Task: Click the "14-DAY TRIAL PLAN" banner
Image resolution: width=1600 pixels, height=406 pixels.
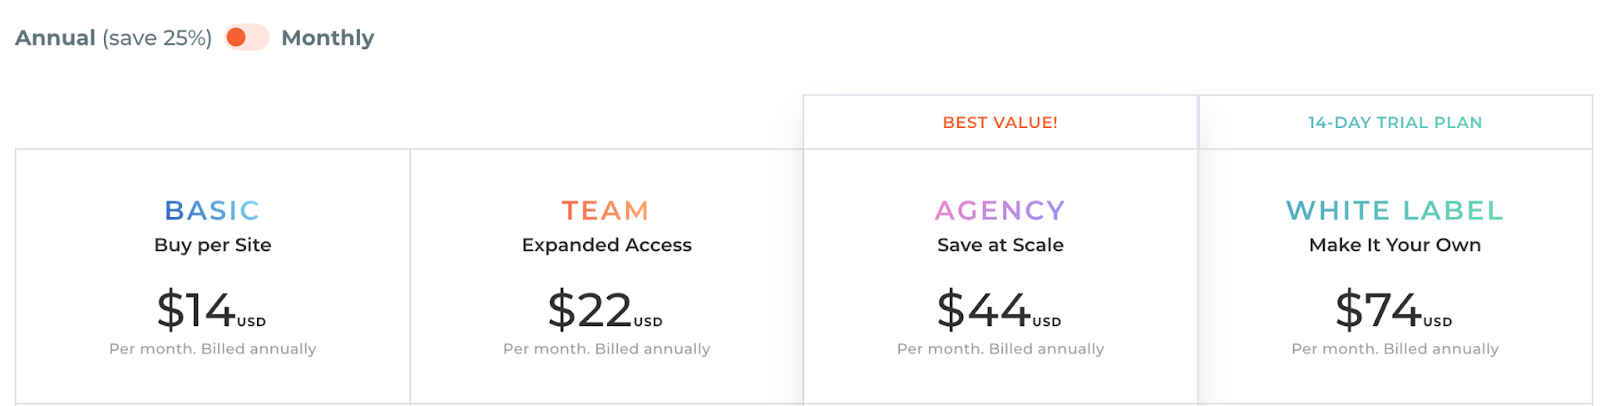Action: 1395,122
